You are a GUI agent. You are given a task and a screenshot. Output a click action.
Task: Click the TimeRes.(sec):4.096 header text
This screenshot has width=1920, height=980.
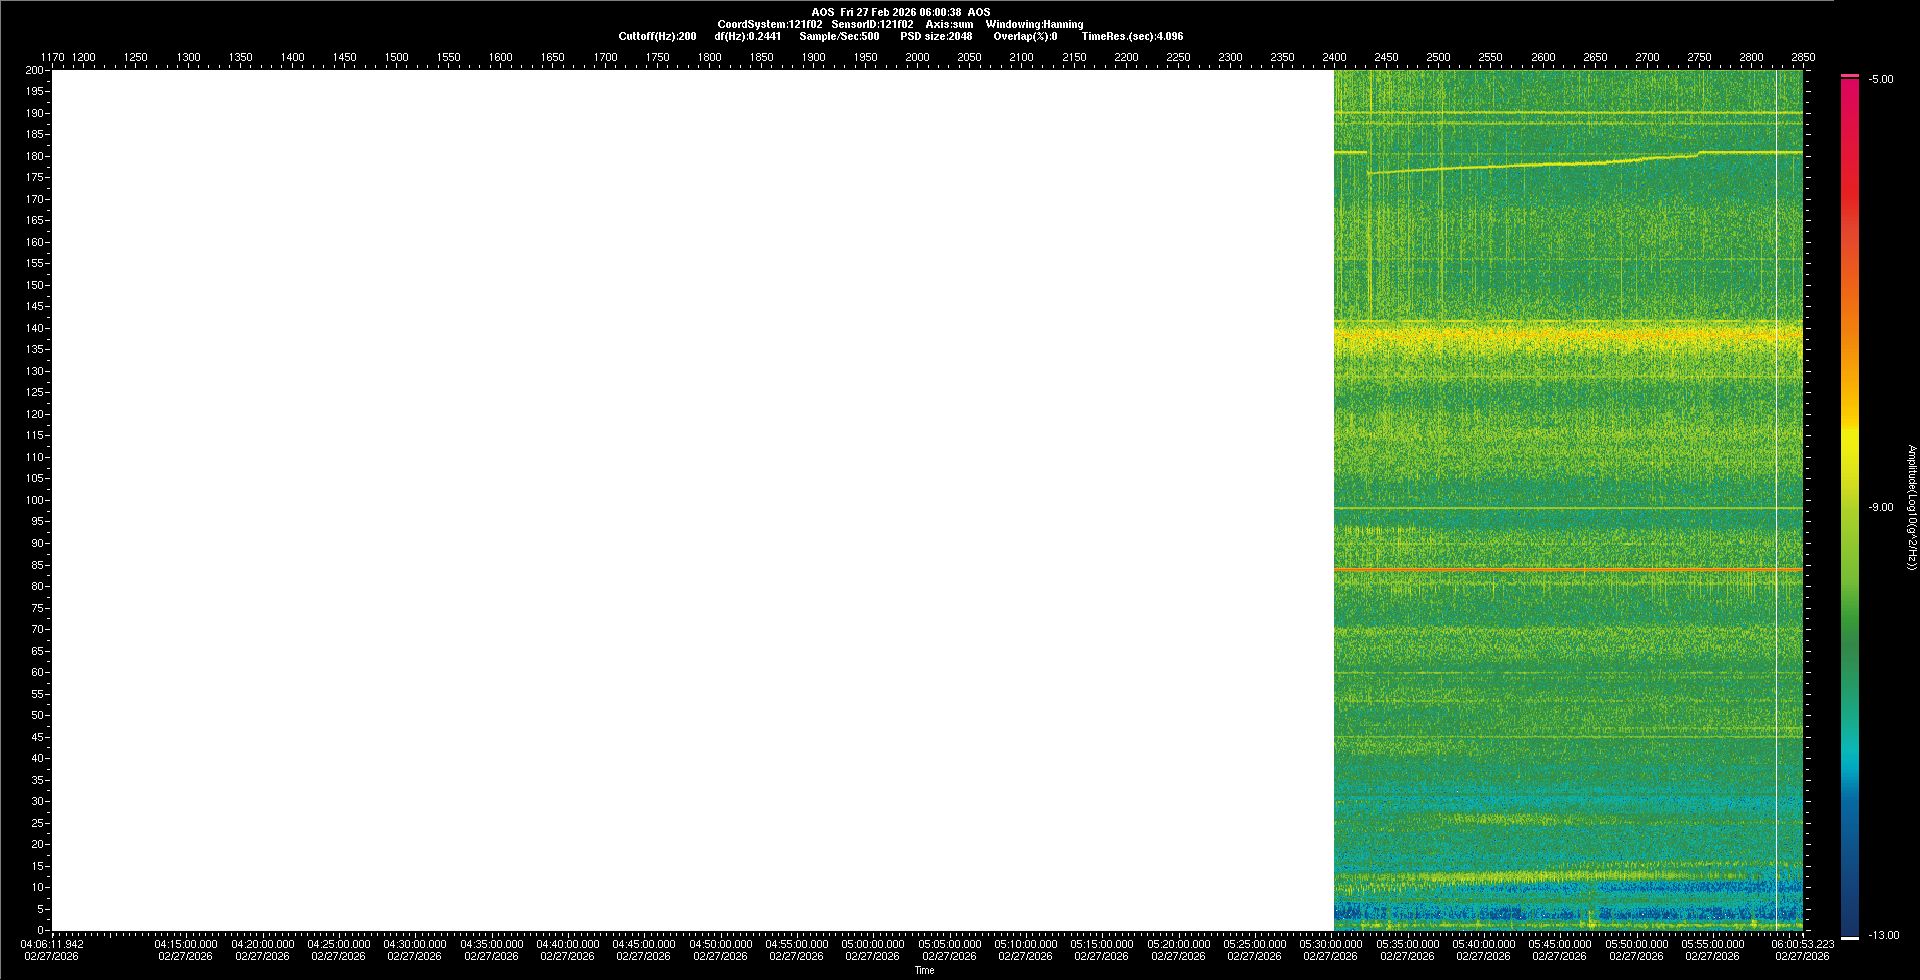point(1132,36)
